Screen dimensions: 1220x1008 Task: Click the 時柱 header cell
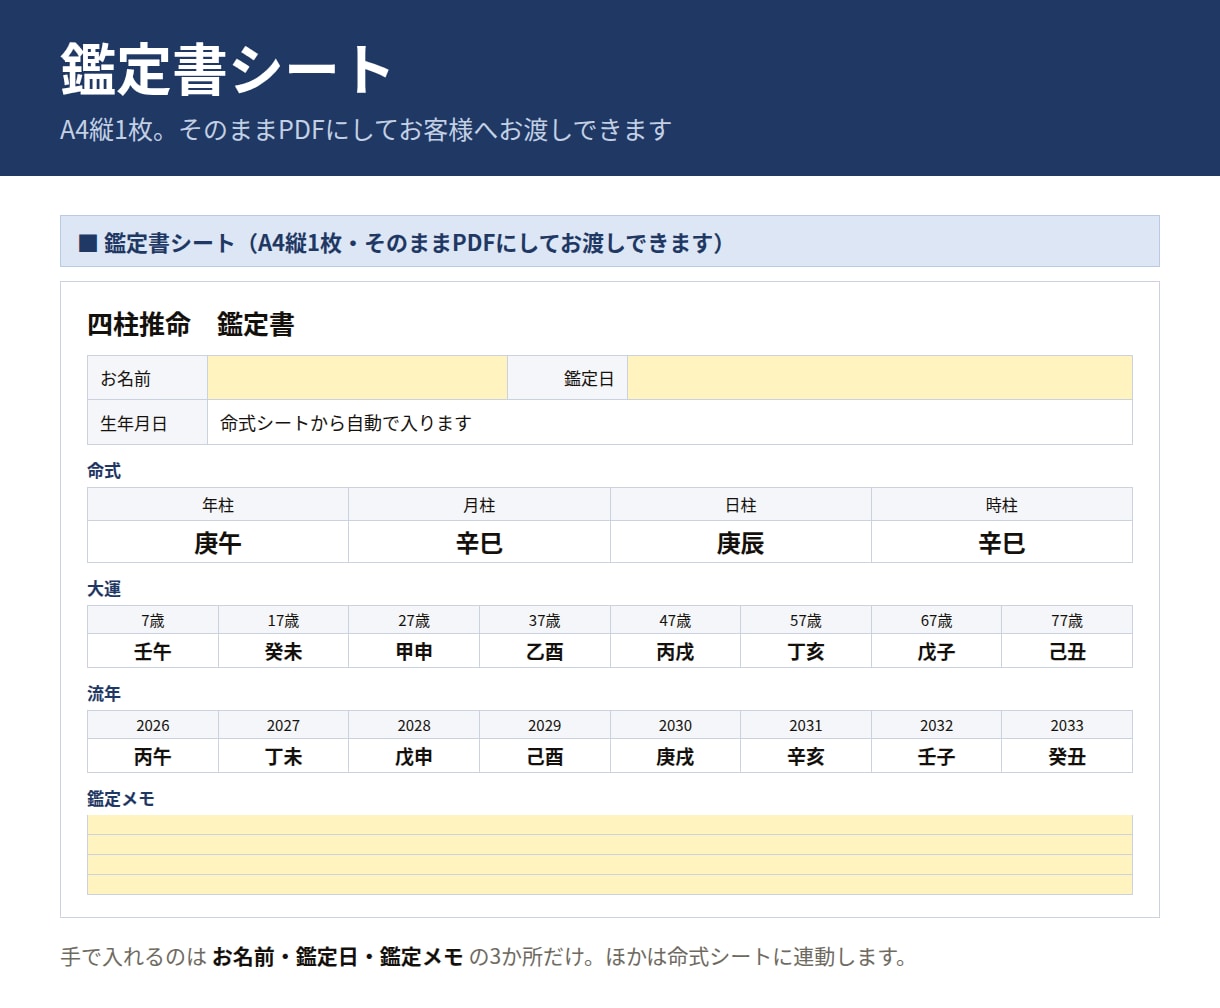point(1002,505)
